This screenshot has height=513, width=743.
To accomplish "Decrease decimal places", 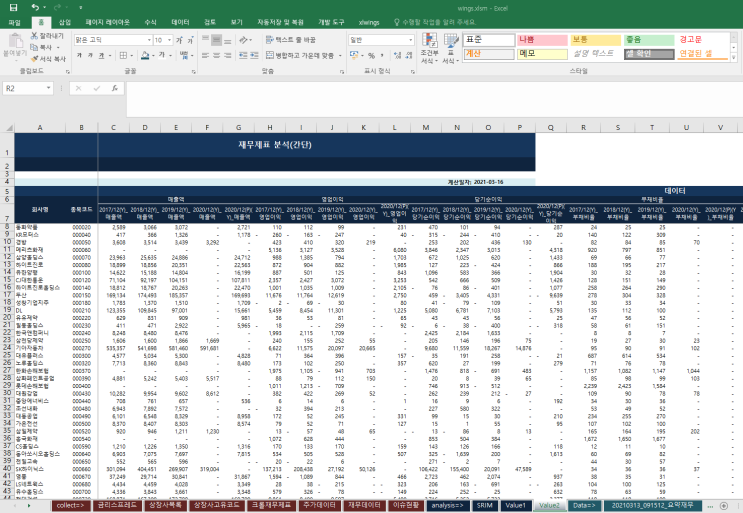I will click(x=408, y=55).
